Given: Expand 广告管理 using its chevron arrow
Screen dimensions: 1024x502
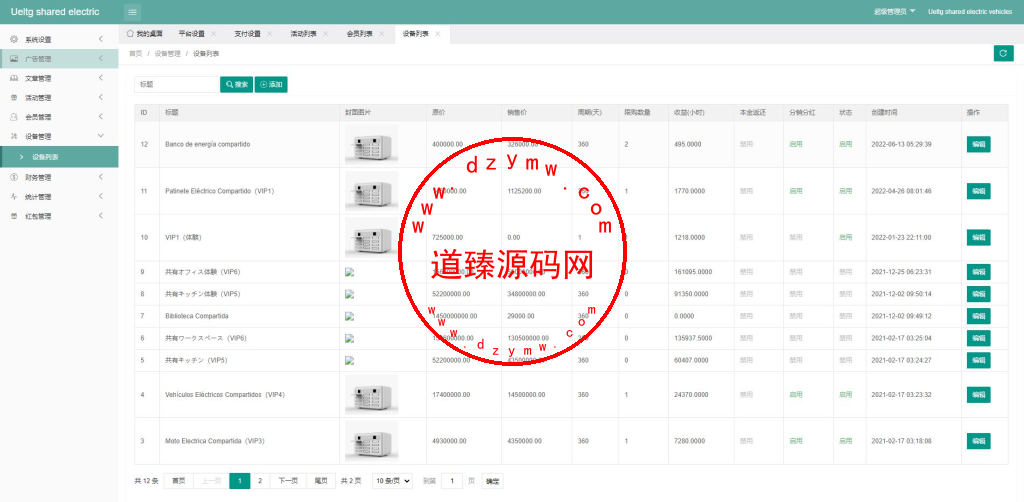Looking at the screenshot, I should point(101,59).
